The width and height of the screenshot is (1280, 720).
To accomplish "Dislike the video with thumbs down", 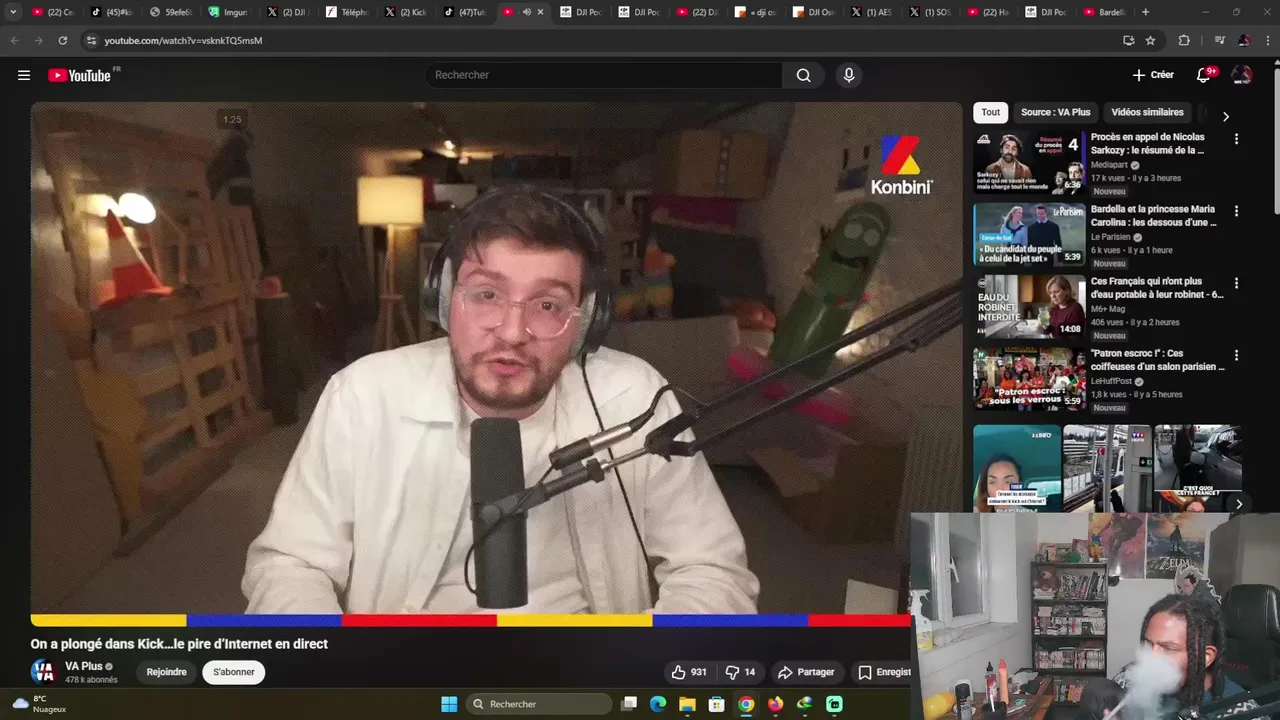I will [741, 672].
